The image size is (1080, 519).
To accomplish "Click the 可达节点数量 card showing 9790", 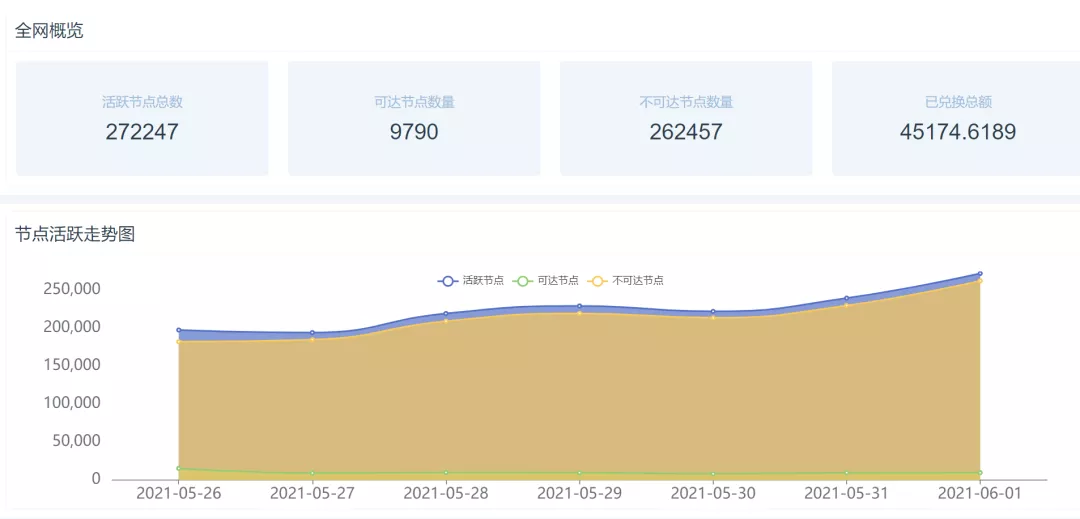I will coord(414,118).
